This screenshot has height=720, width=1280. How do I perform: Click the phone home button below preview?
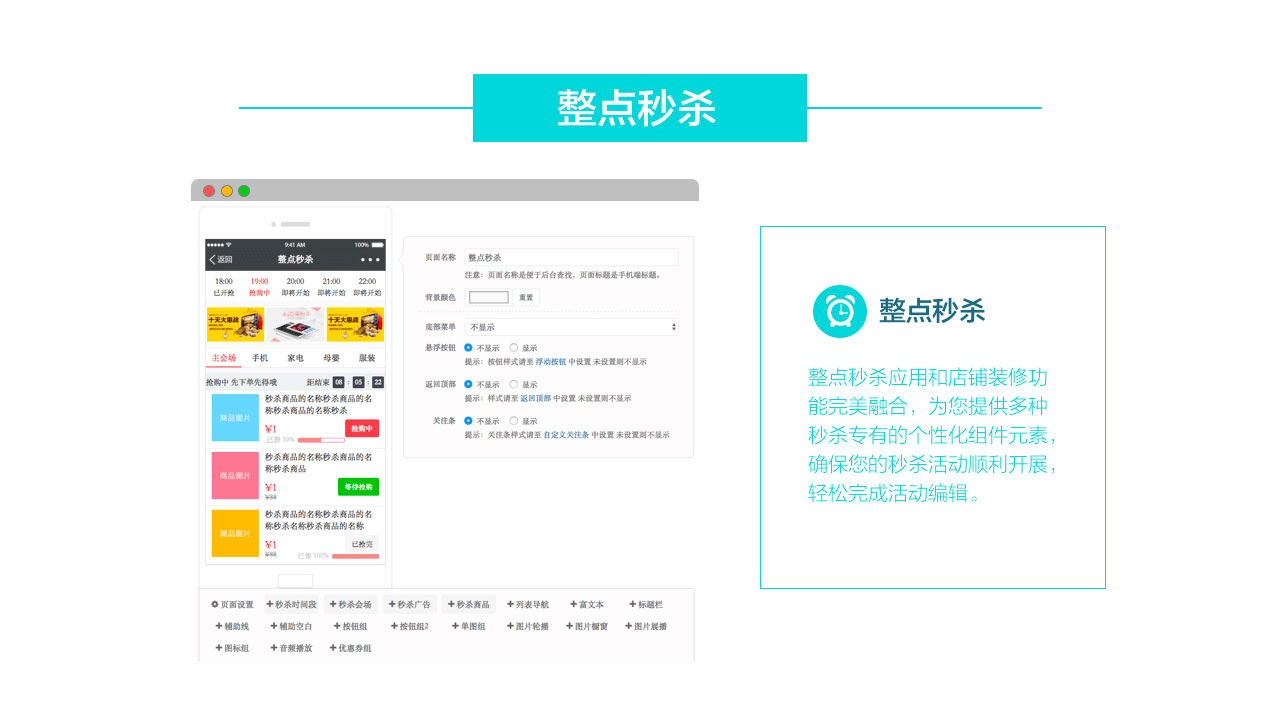point(295,581)
